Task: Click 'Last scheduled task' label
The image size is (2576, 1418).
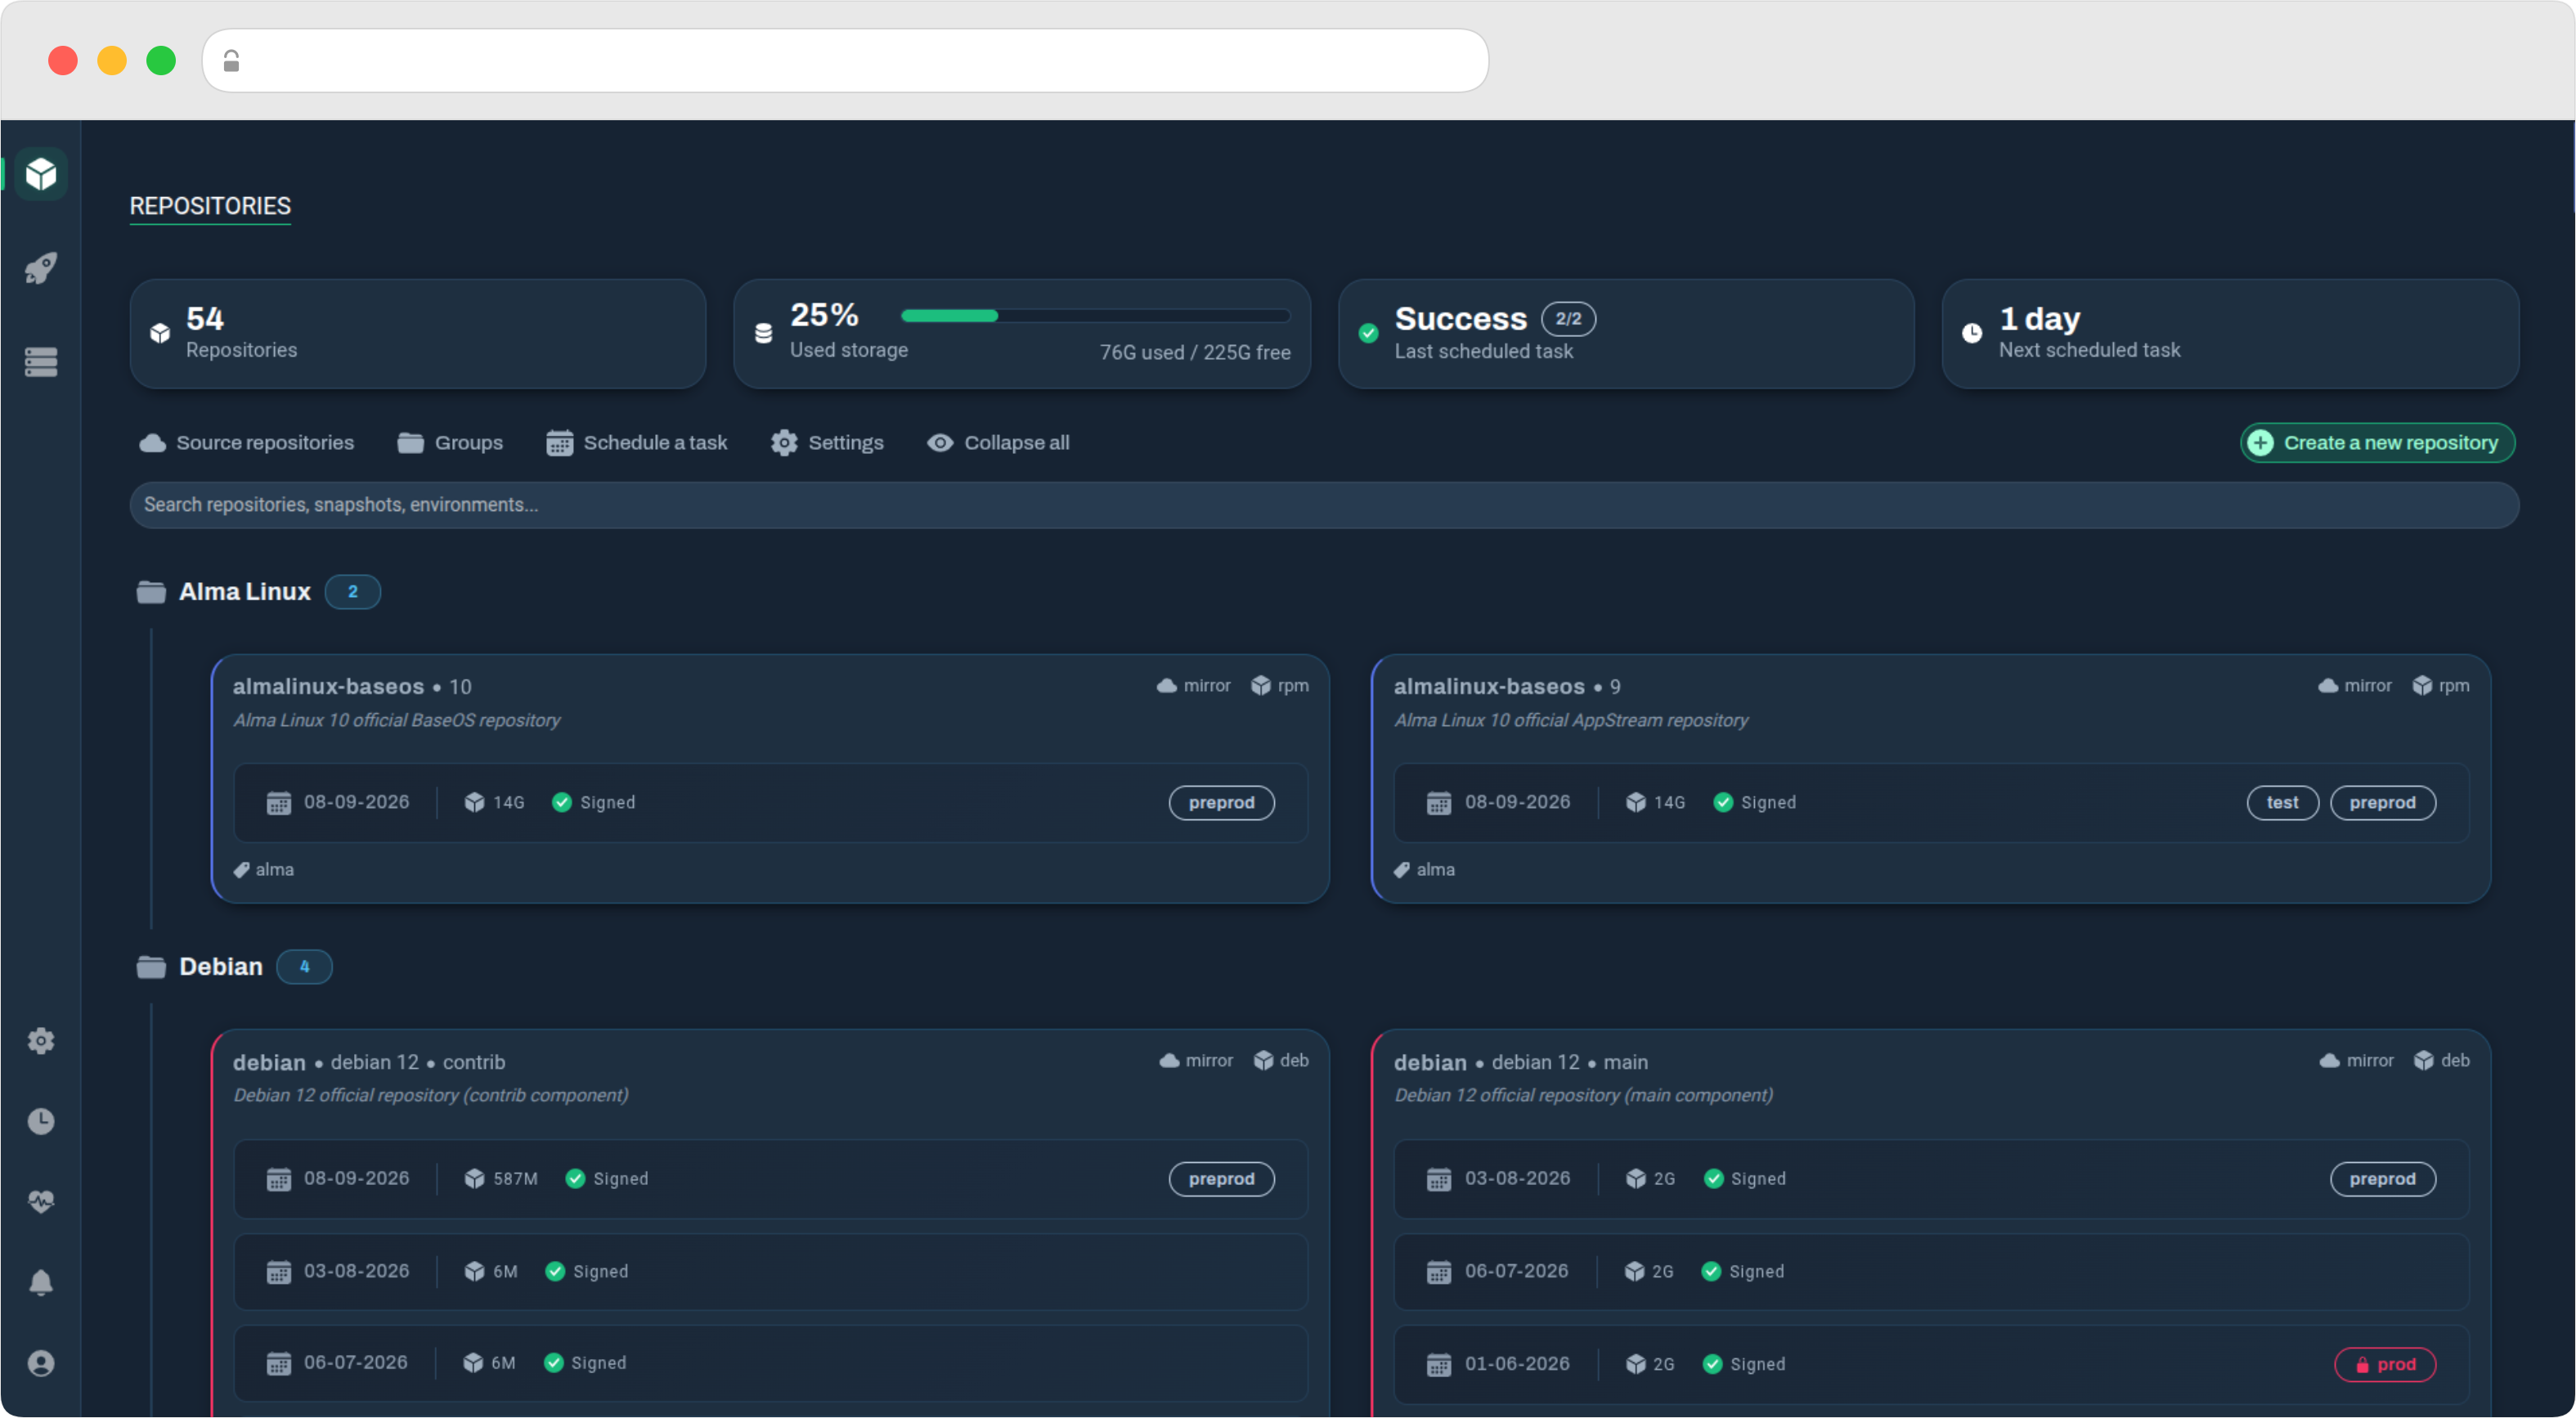Action: 1484,351
